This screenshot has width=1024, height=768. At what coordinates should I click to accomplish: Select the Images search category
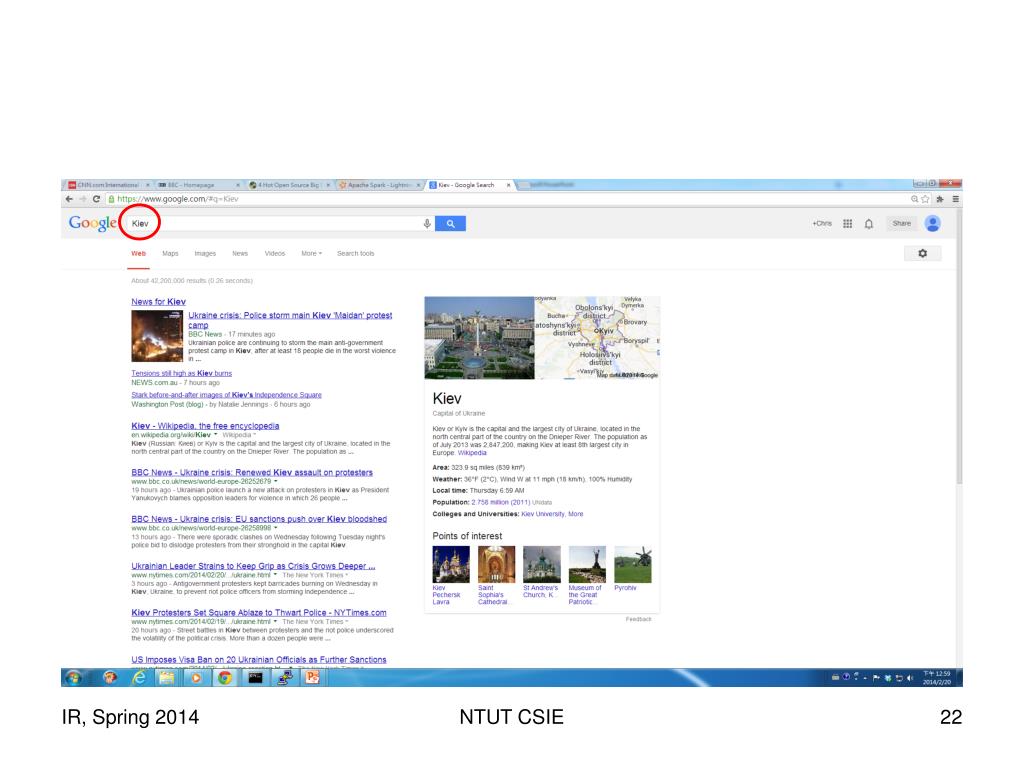click(x=205, y=253)
